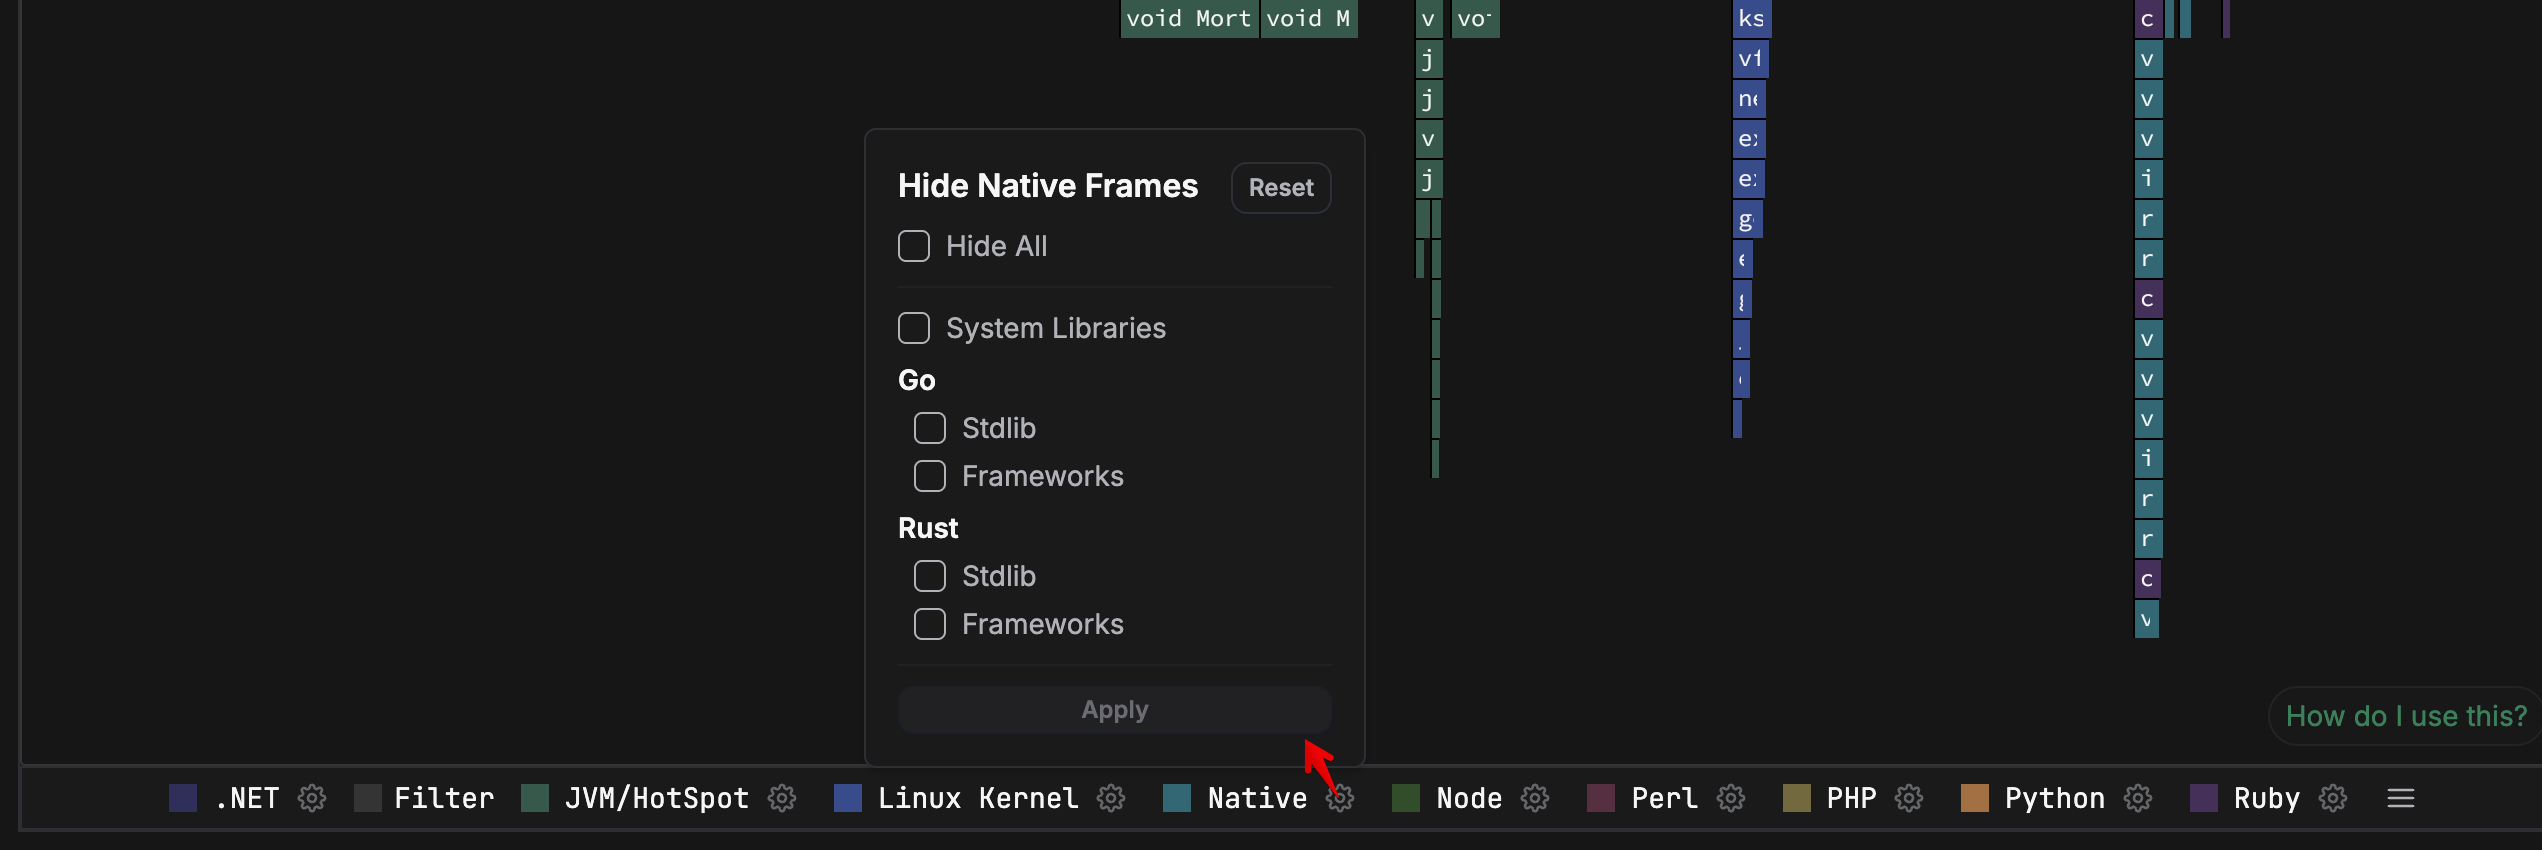The image size is (2542, 850).
Task: Open Perl frame settings gear
Action: click(x=1731, y=798)
